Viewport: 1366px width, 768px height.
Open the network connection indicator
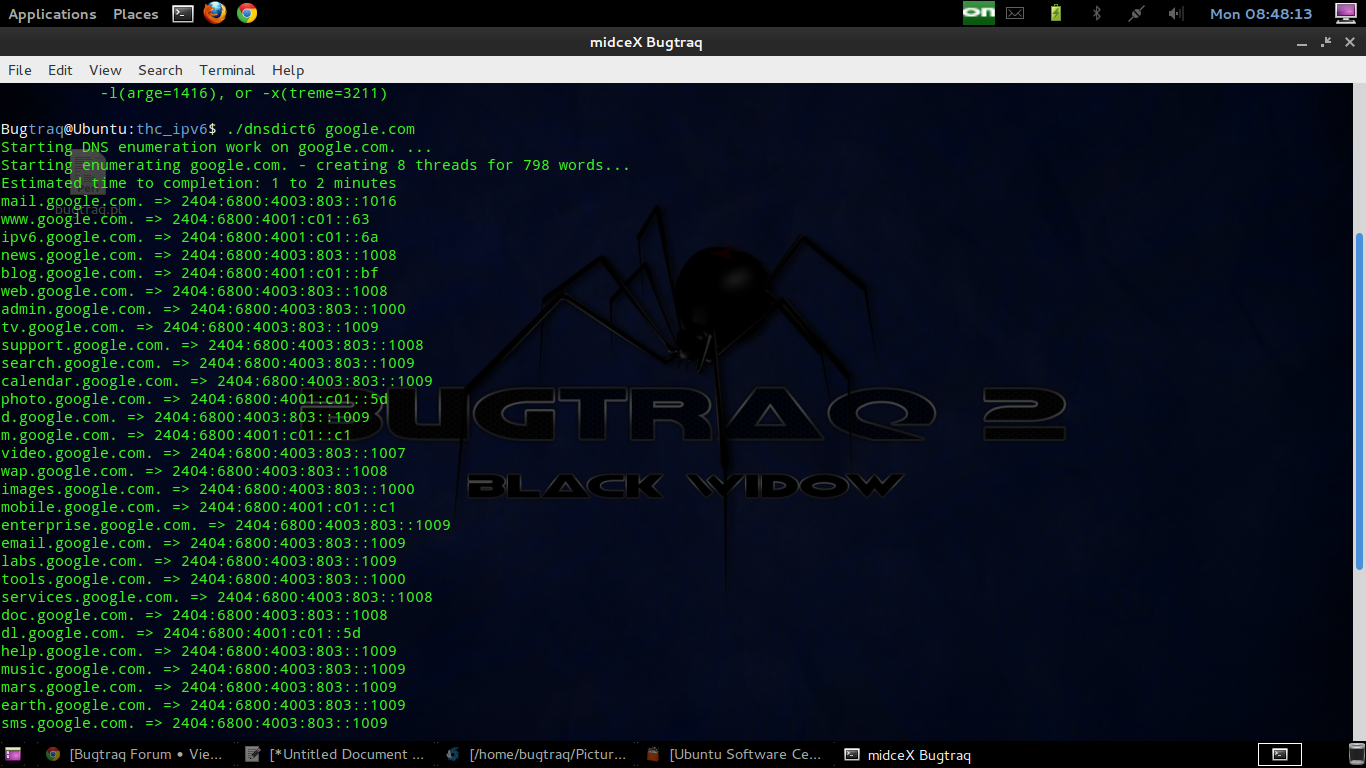click(1136, 13)
